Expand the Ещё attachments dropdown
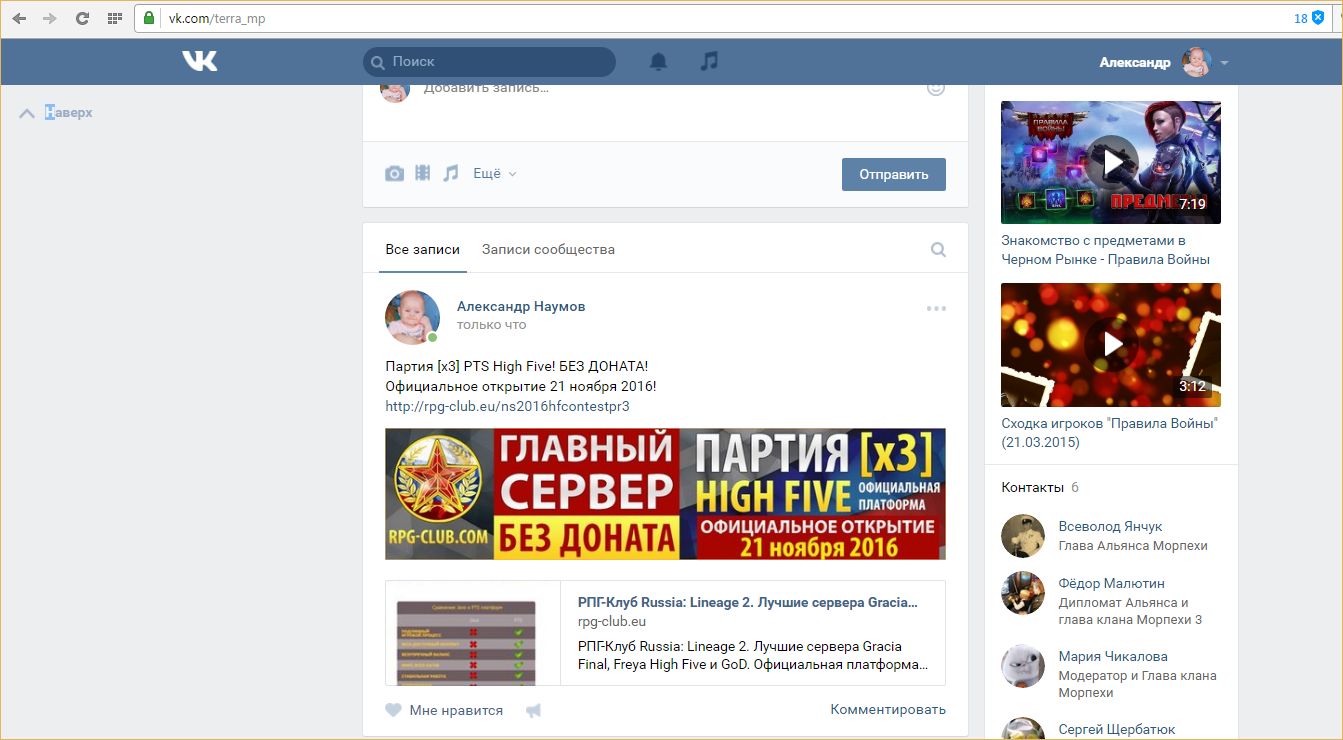 coord(494,174)
